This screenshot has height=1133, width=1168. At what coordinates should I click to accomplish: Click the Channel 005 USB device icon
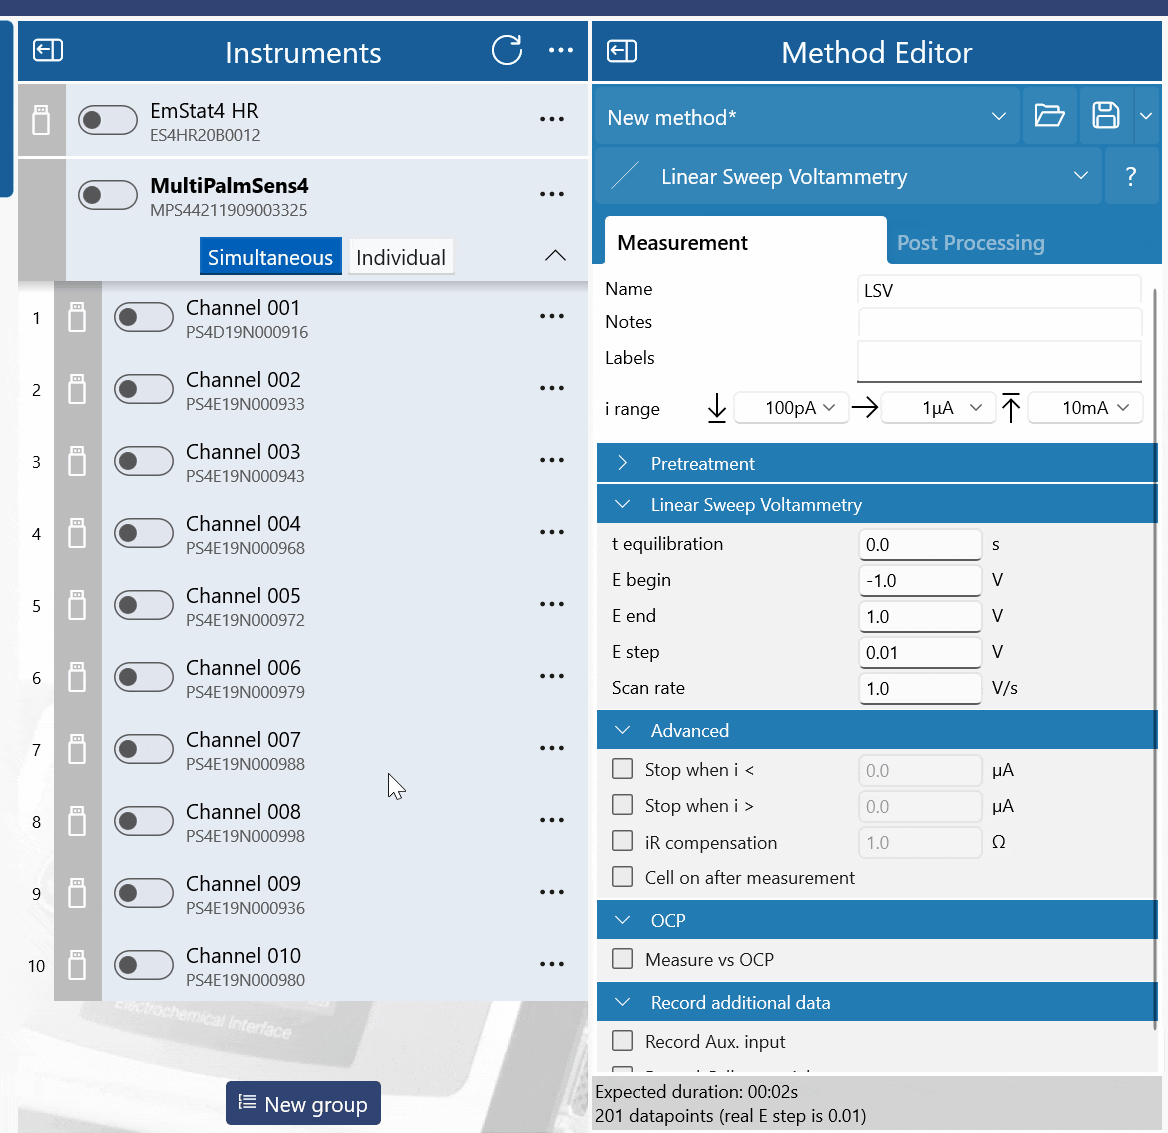click(77, 605)
